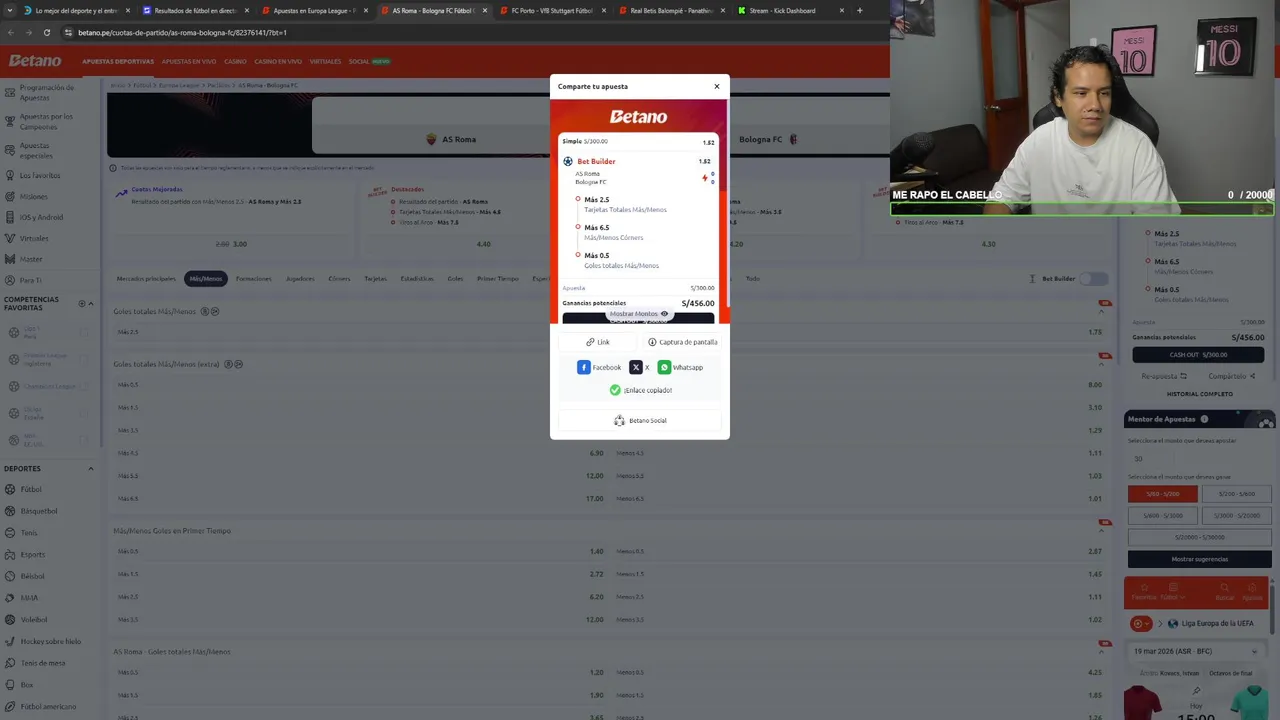Open Apuestas en Vivo menu

(189, 61)
